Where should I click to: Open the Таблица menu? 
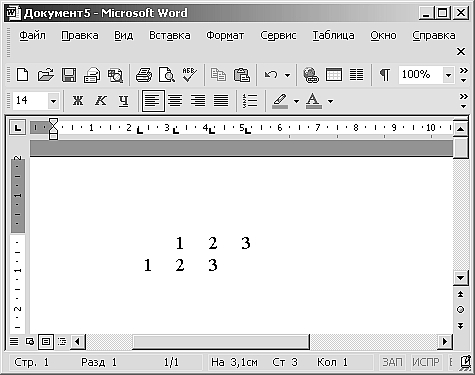pos(333,35)
